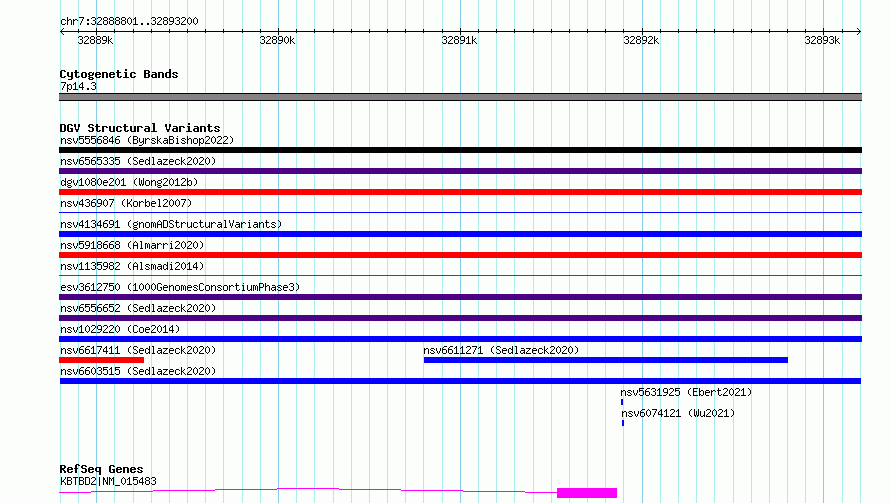
Task: Click nsv436907 (Korbel2007) label
Action: pyautogui.click(x=126, y=203)
